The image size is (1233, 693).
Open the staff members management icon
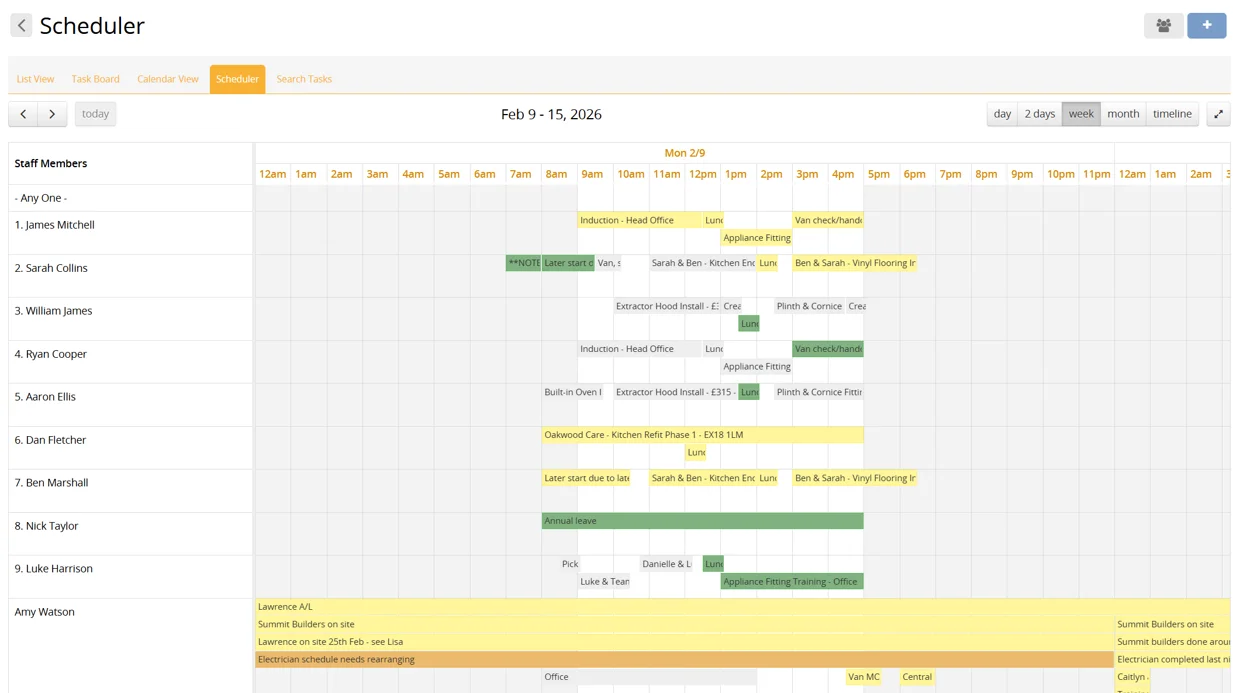pyautogui.click(x=1162, y=25)
